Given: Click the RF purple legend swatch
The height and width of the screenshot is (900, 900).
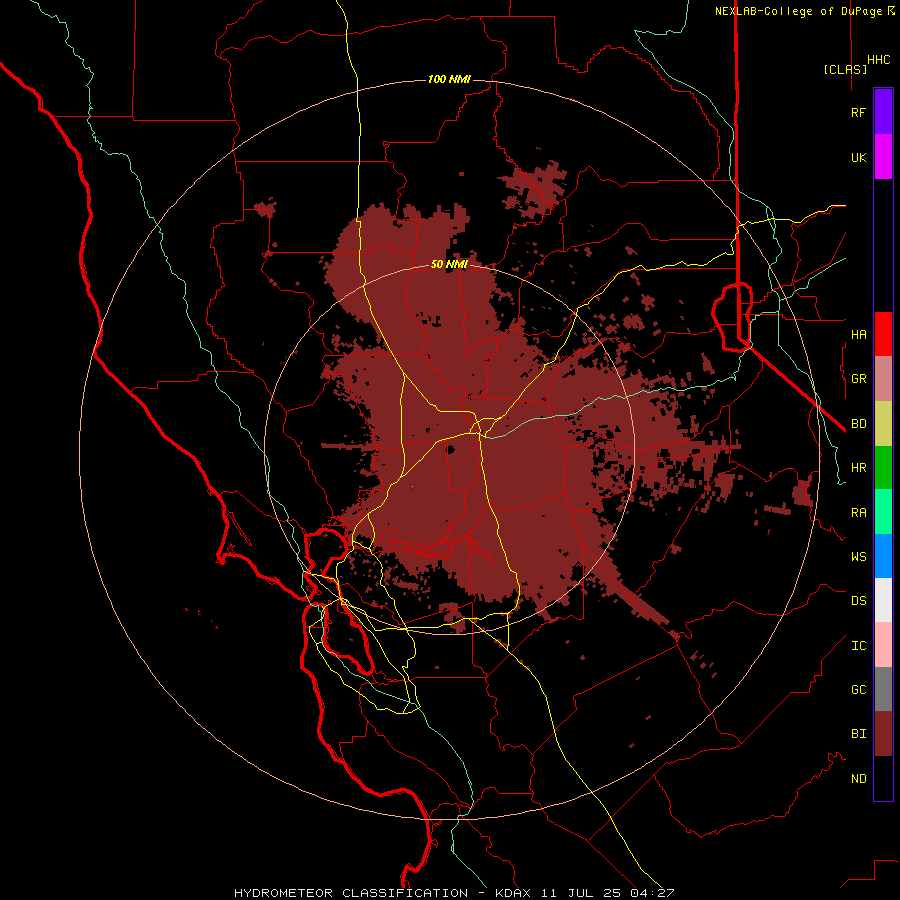Looking at the screenshot, I should click(x=883, y=112).
